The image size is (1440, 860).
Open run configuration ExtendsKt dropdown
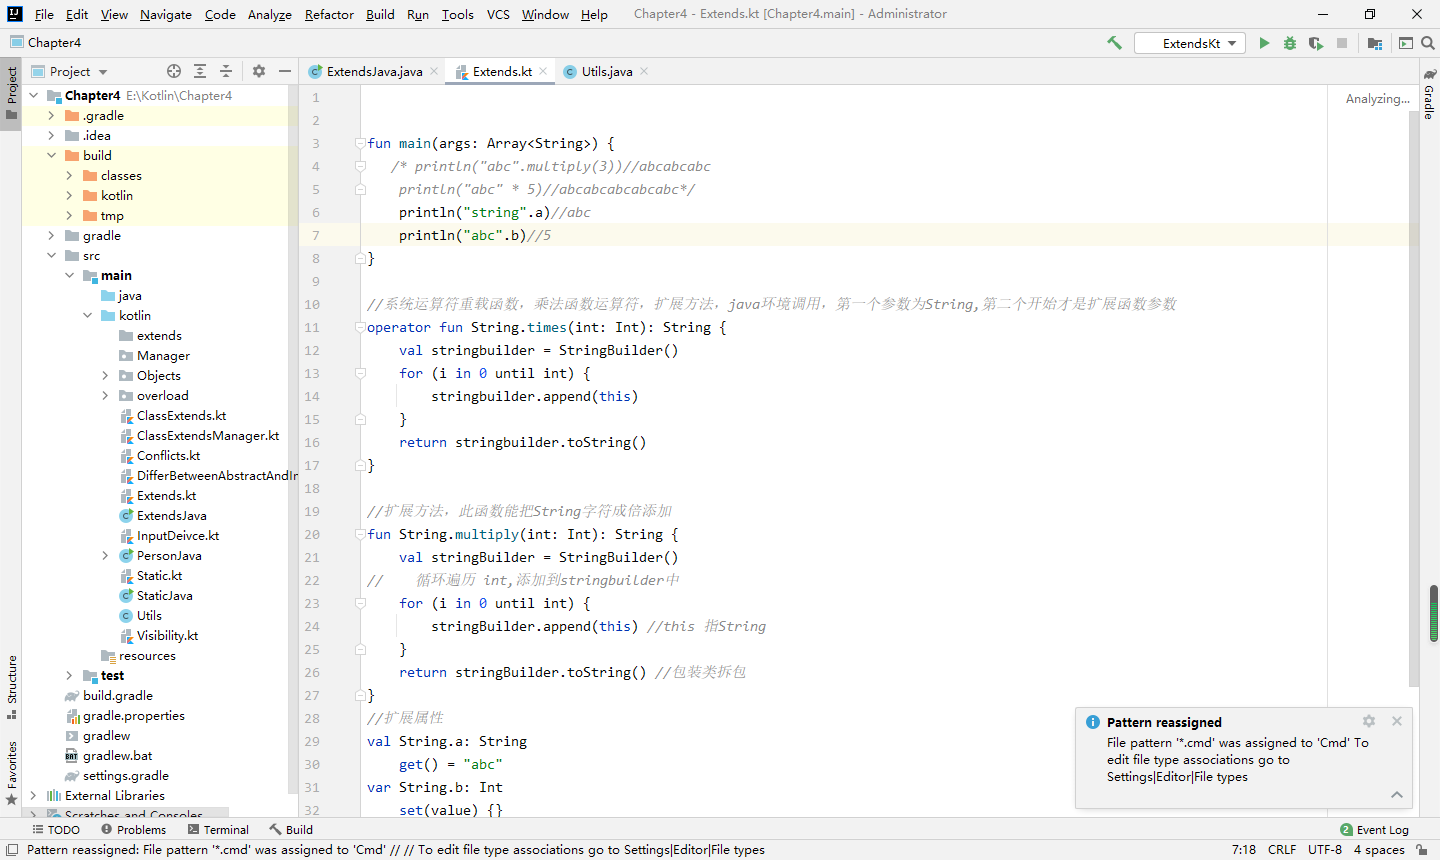1190,43
